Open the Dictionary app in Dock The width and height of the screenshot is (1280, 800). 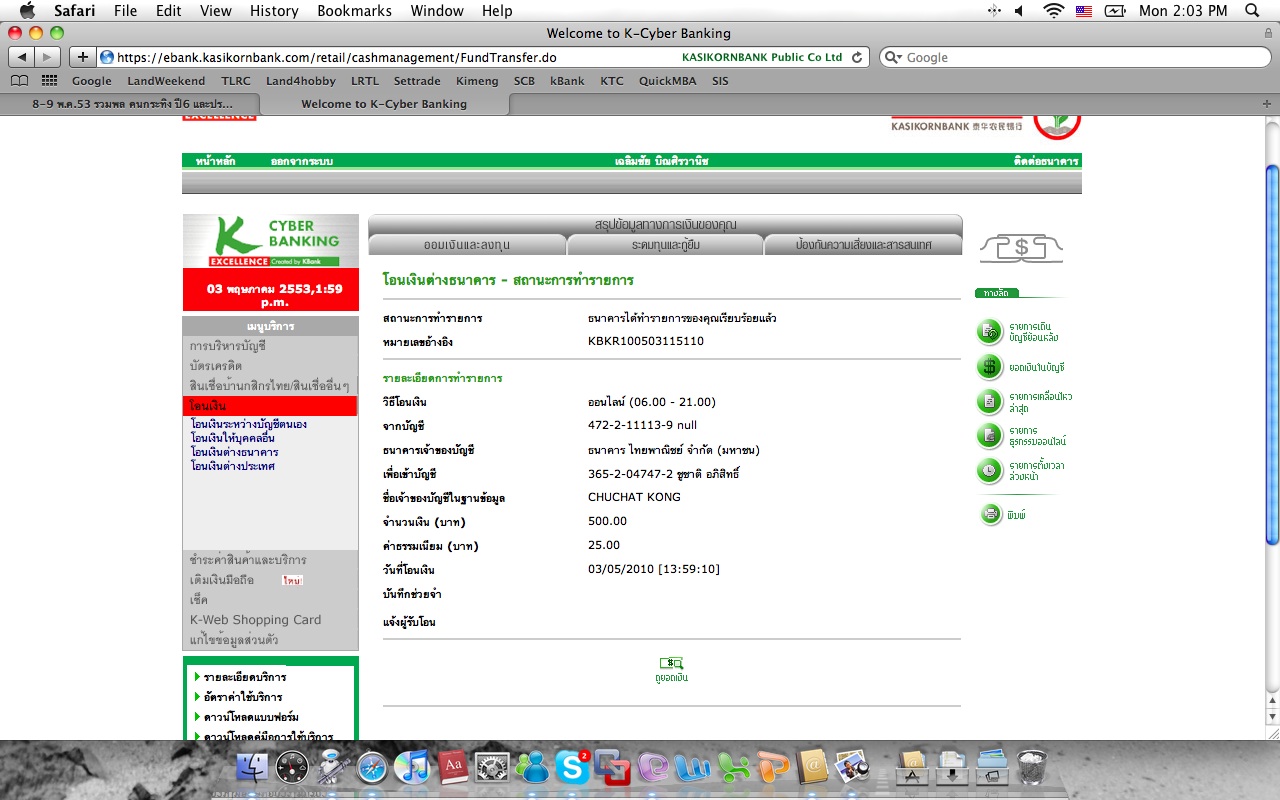click(x=452, y=767)
